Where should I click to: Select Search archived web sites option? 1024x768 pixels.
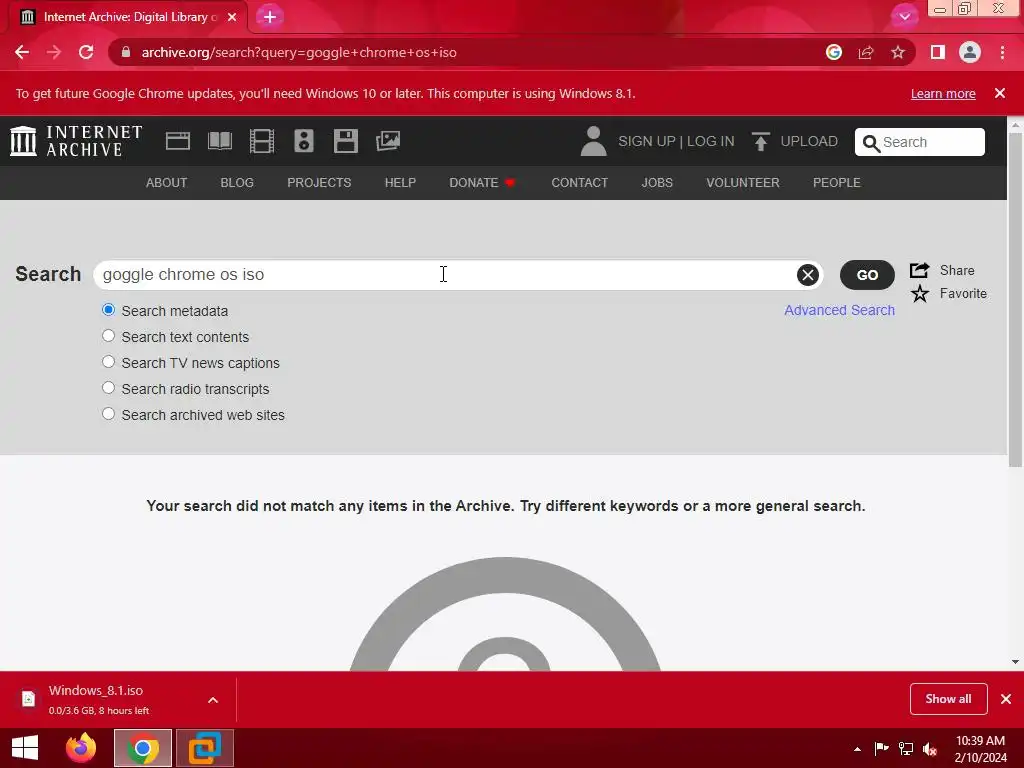click(108, 414)
